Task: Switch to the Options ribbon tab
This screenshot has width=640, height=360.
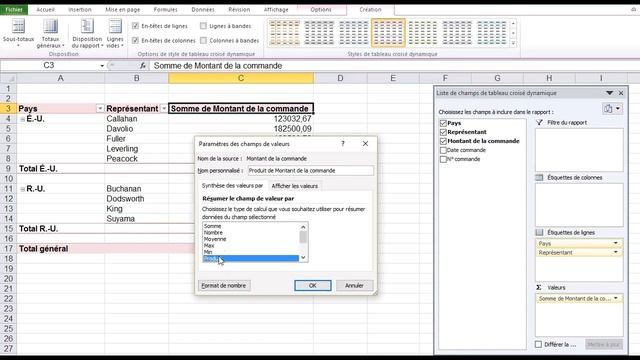Action: coord(321,9)
